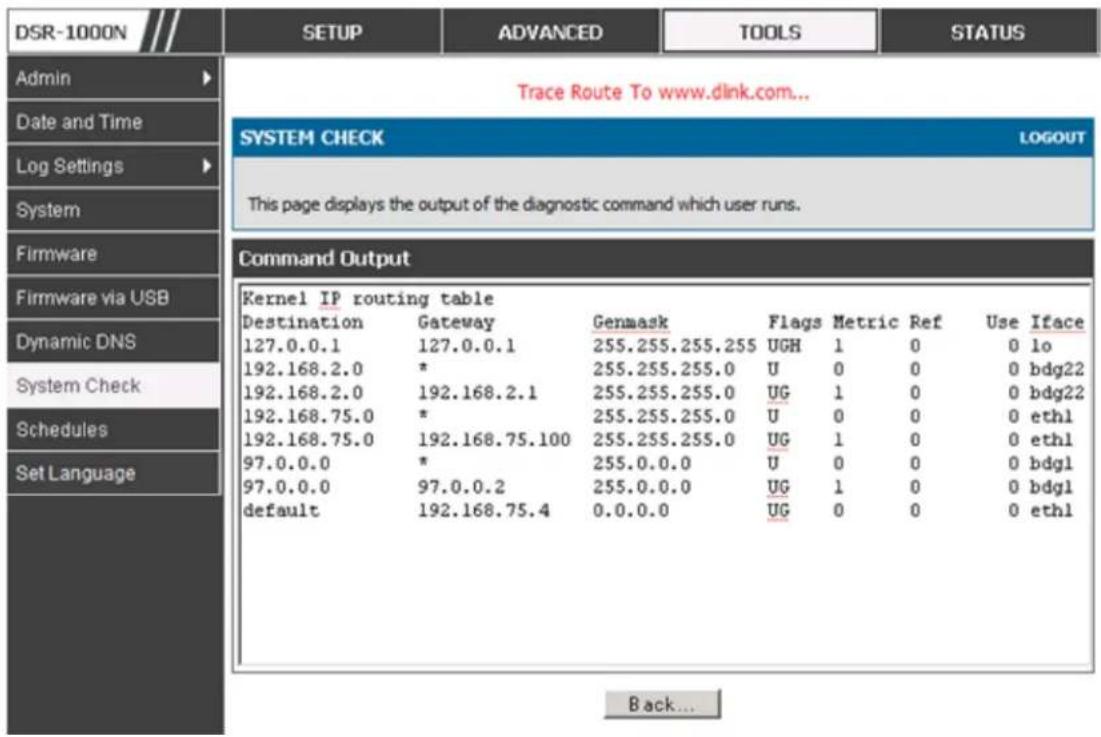Screen dimensions: 1101x737
Task: Click the LOGOUT link
Action: click(x=1052, y=138)
